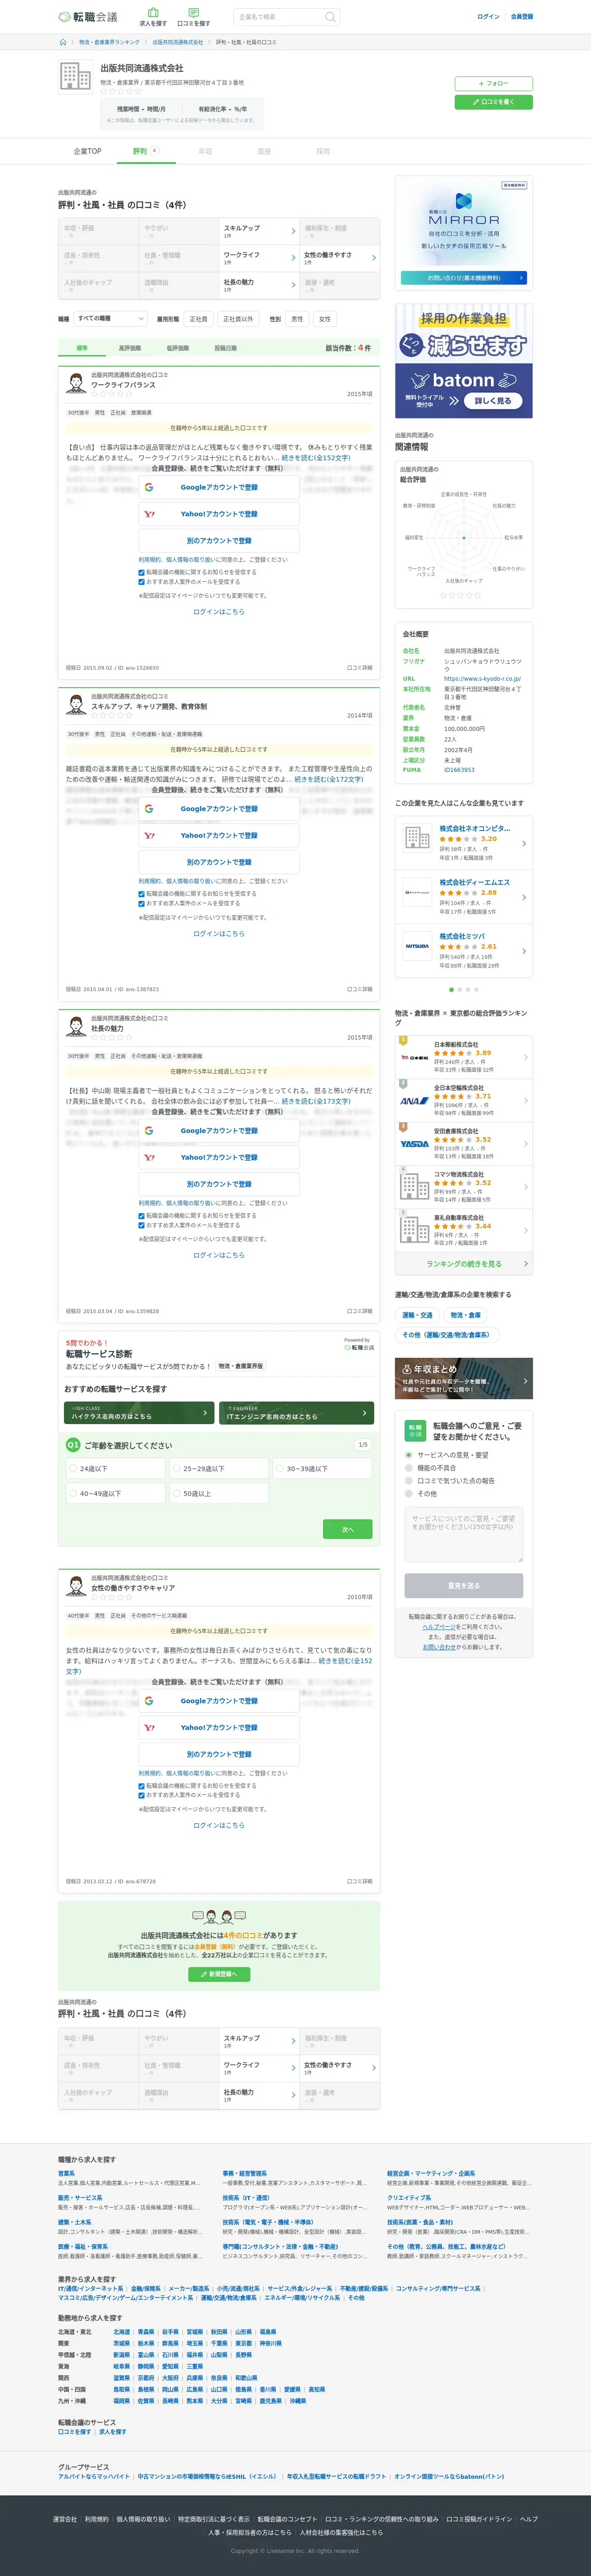Click the green 口コミを書く button
The height and width of the screenshot is (2576, 591).
pyautogui.click(x=493, y=102)
